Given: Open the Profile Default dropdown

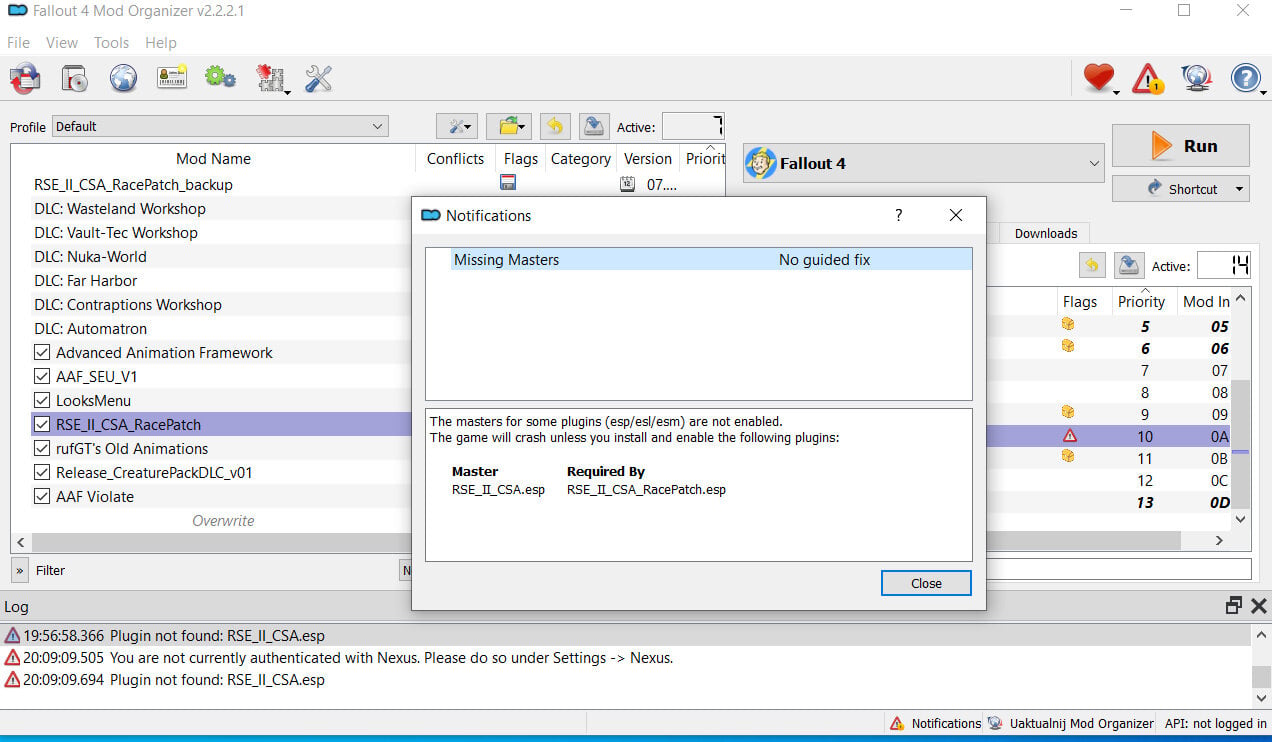Looking at the screenshot, I should [x=220, y=126].
